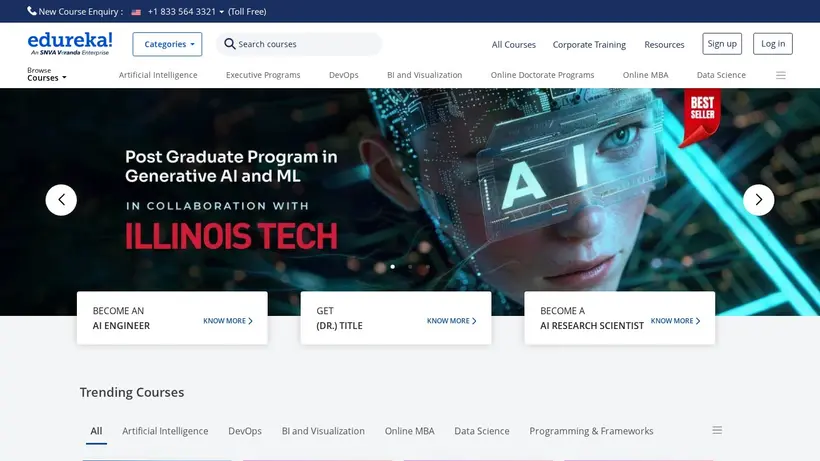Click the US flag icon
Screen dimensions: 820x461
pos(136,12)
